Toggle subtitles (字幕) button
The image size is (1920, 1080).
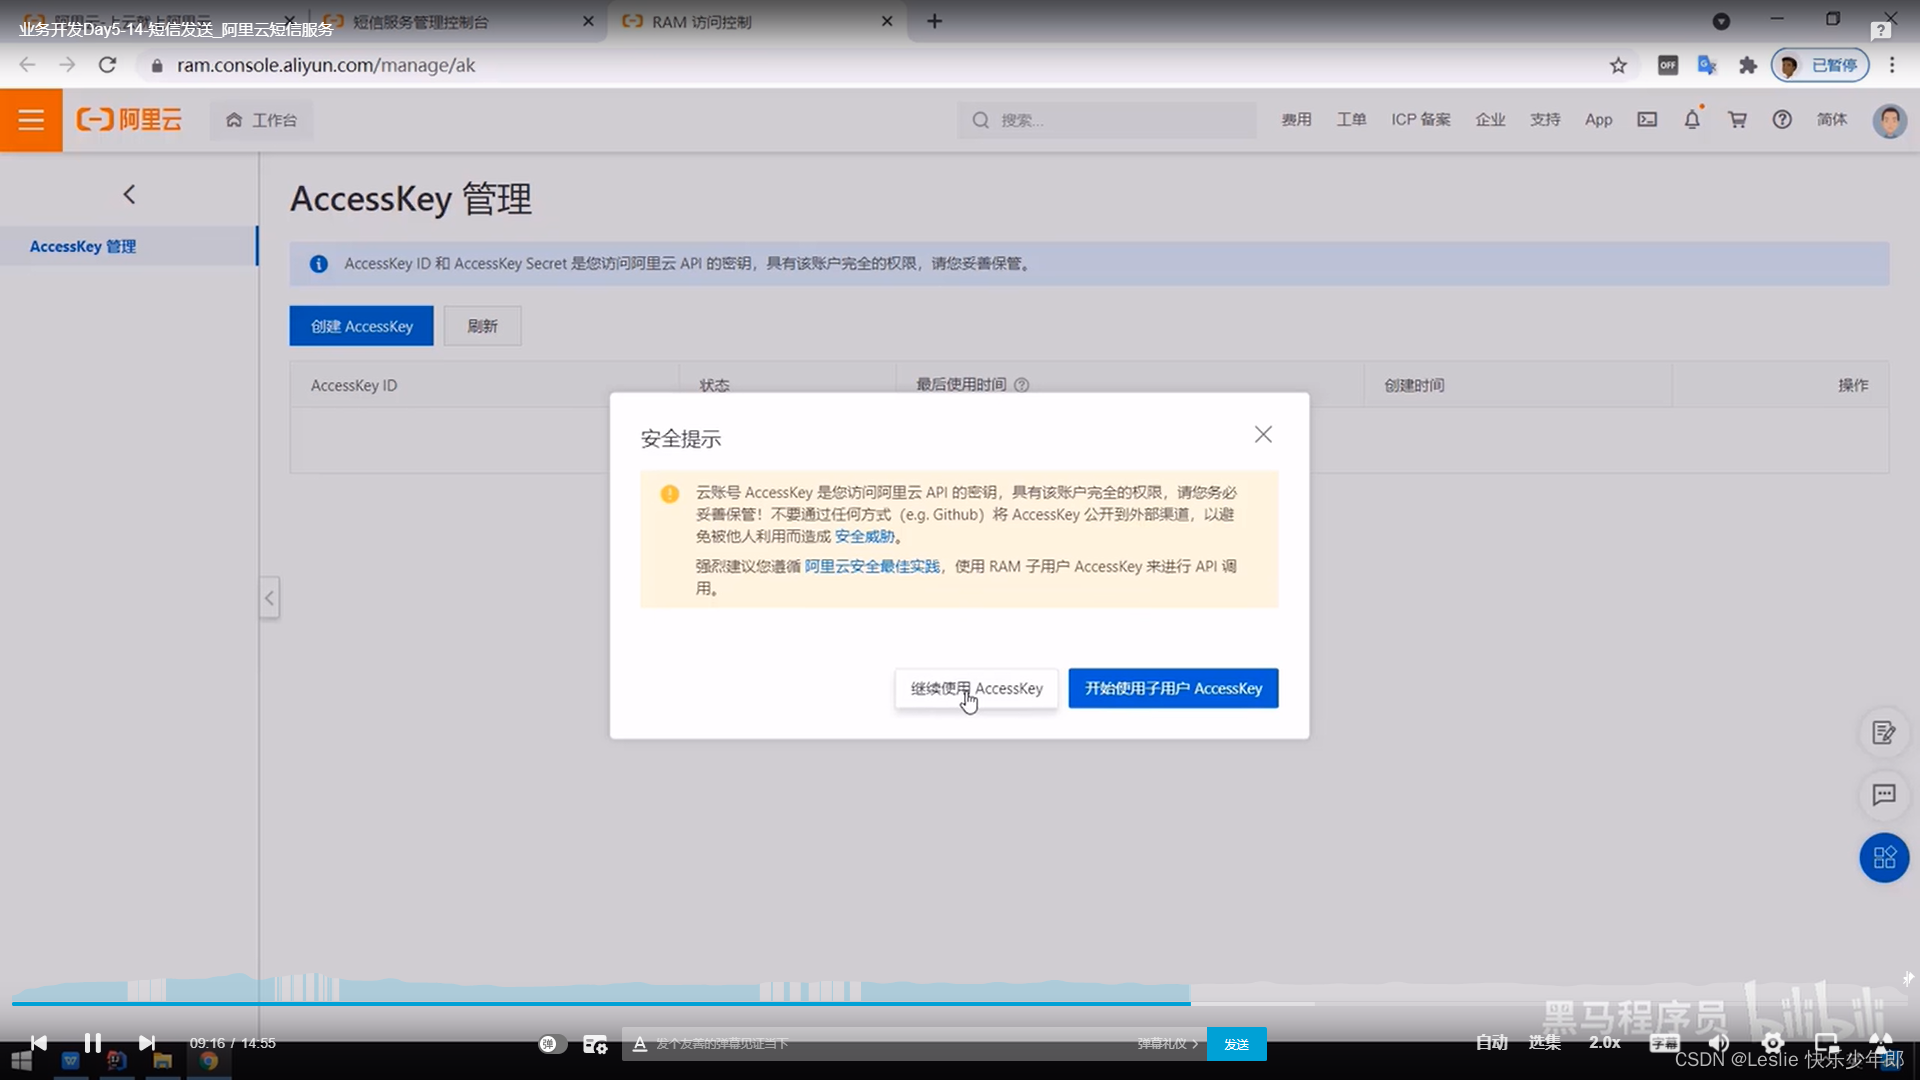tap(1665, 1043)
